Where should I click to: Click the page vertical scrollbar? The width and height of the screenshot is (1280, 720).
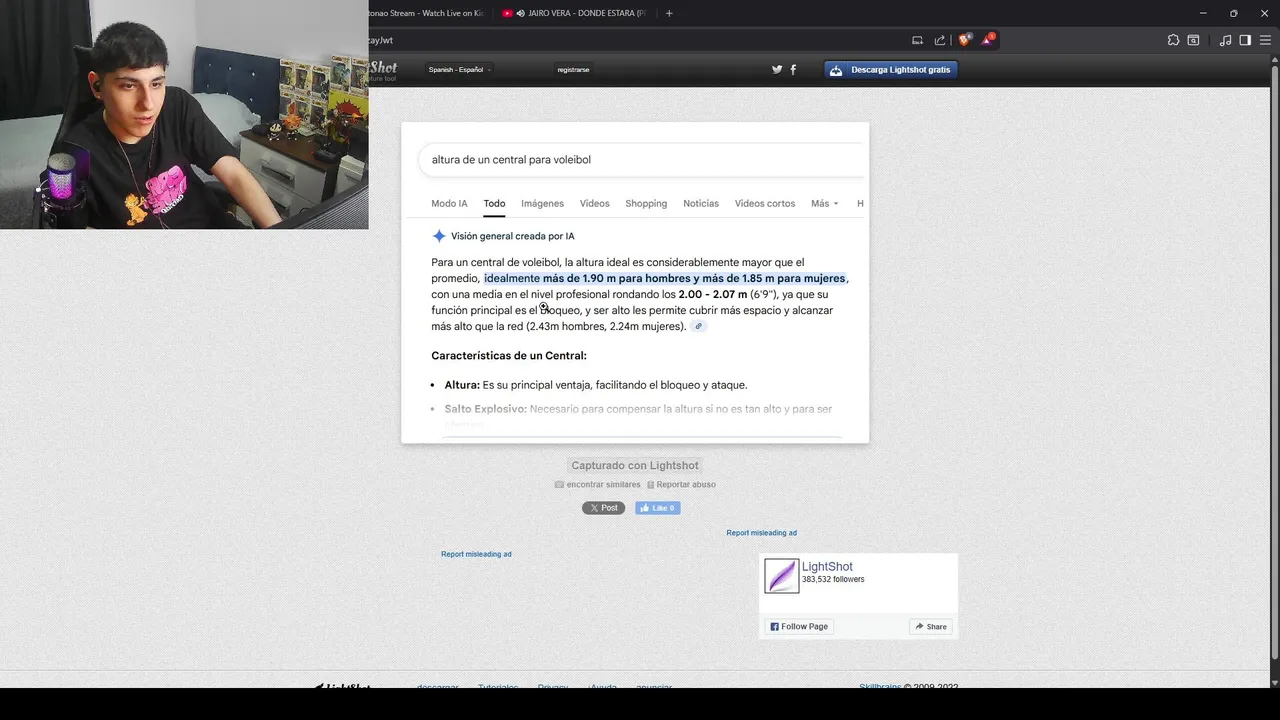point(1274,360)
